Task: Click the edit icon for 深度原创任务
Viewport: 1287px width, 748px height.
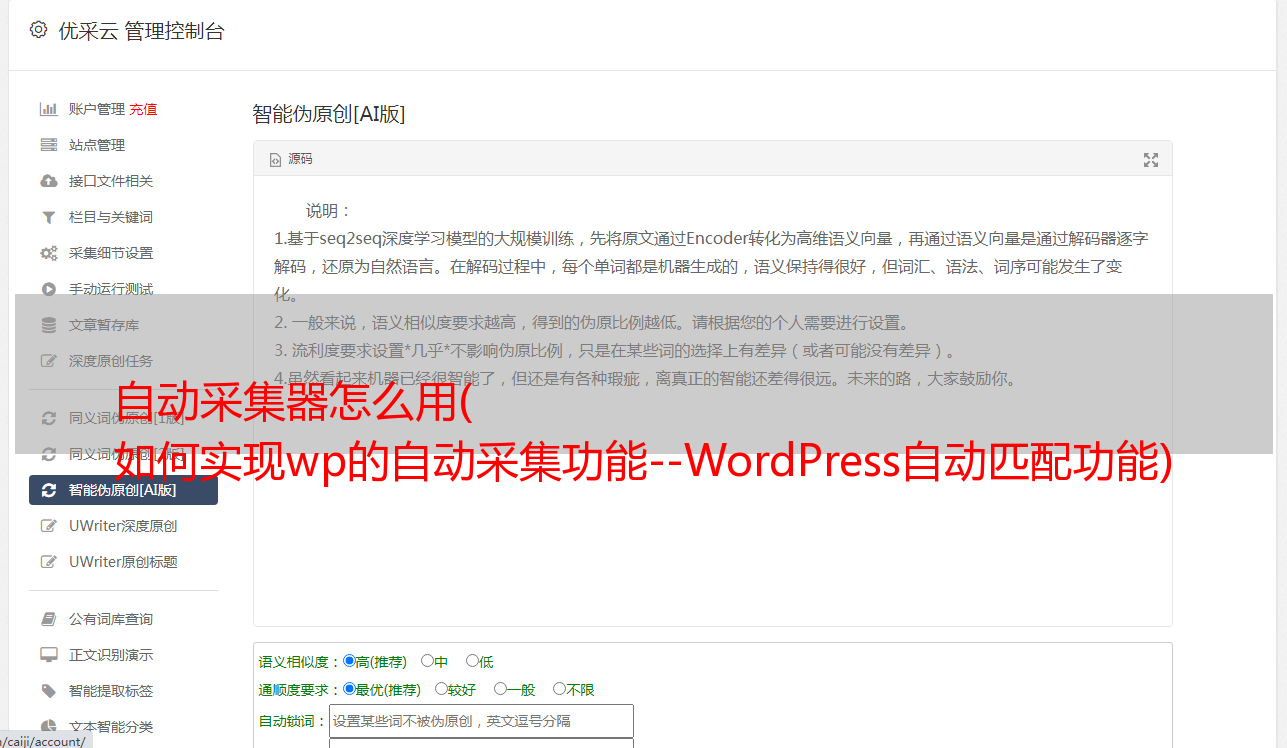Action: pos(48,361)
